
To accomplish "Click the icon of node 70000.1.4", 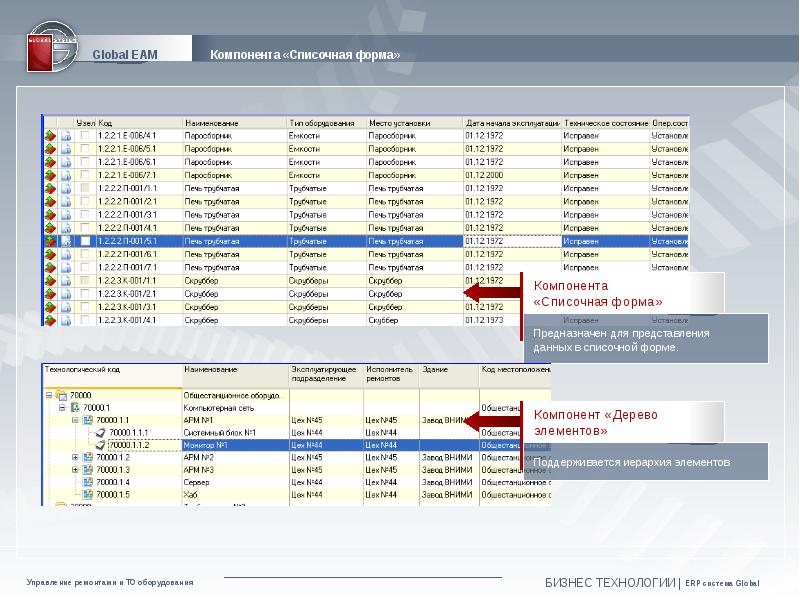I will tap(86, 482).
